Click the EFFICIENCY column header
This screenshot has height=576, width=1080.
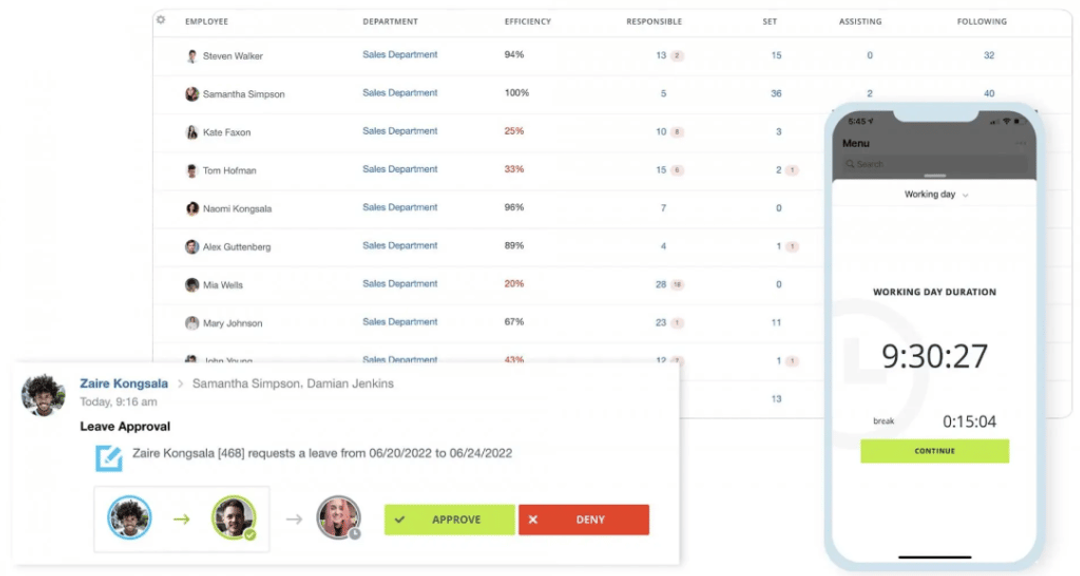(x=528, y=20)
